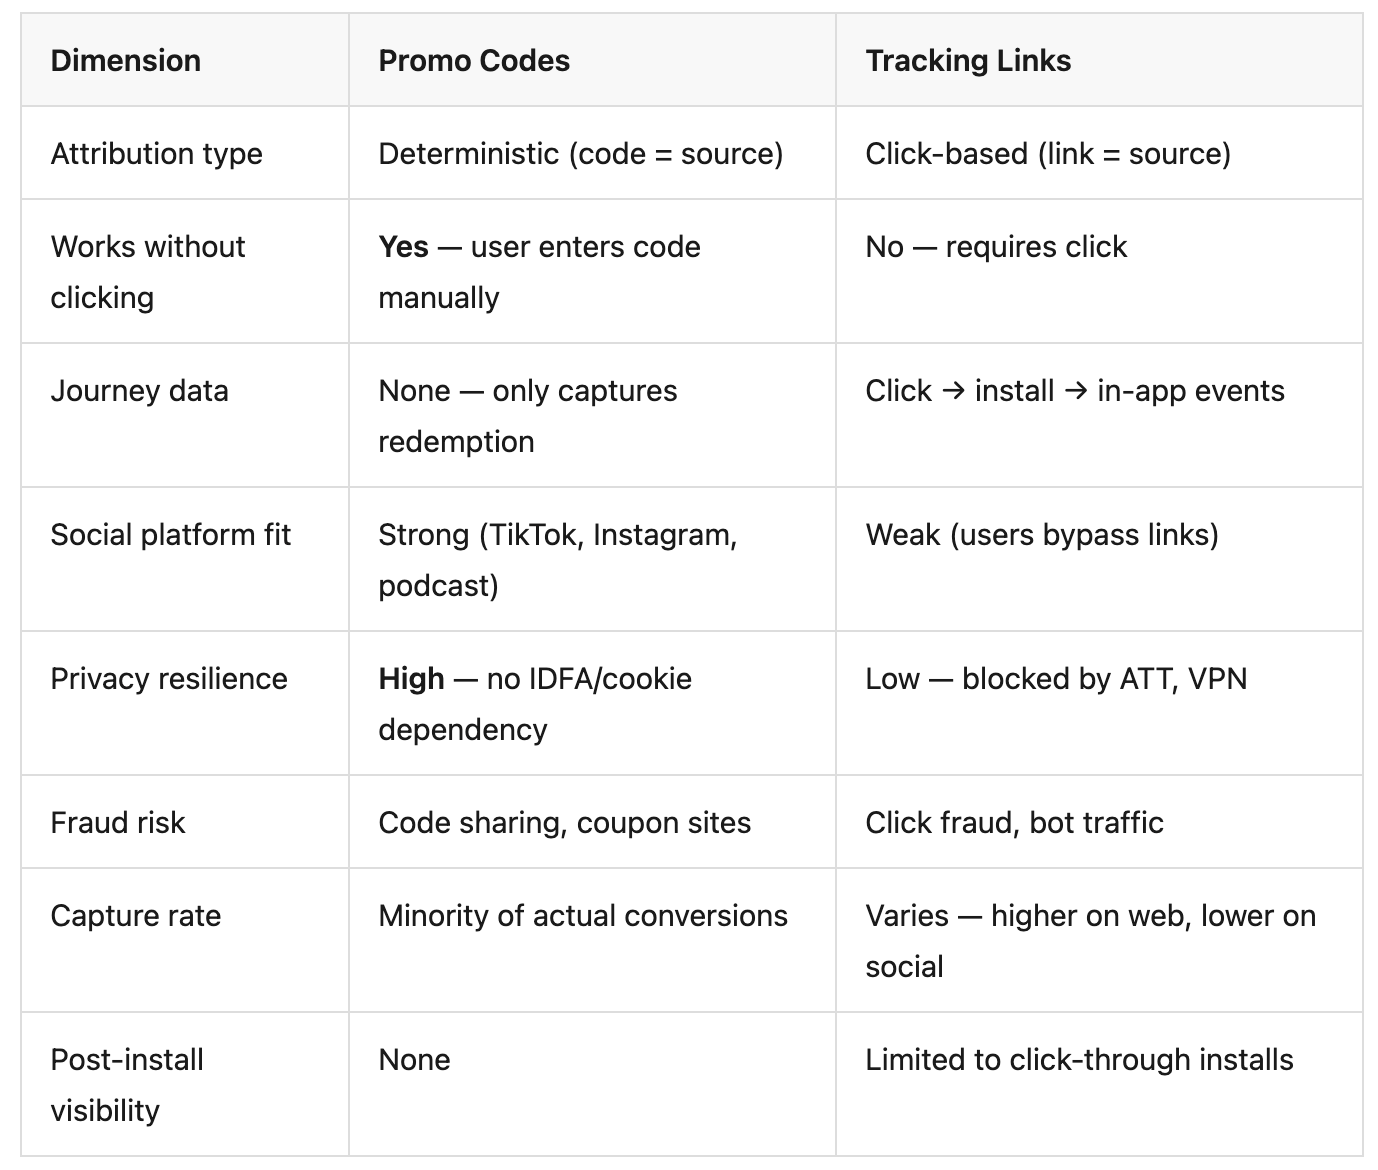Viewport: 1378px width, 1170px height.
Task: Click the "Click-based (link = source)" cell
Action: pyautogui.click(x=1048, y=154)
